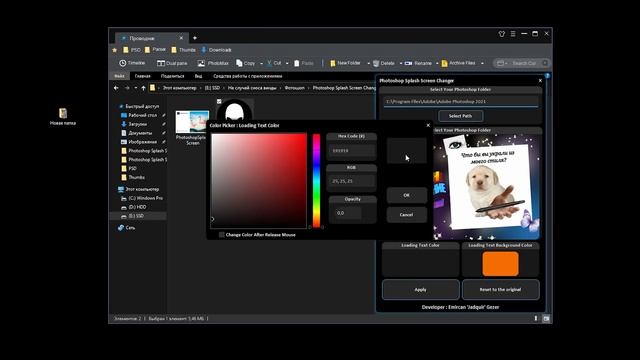This screenshot has height=360, width=640.
Task: Click the Opacity value field
Action: [348, 213]
